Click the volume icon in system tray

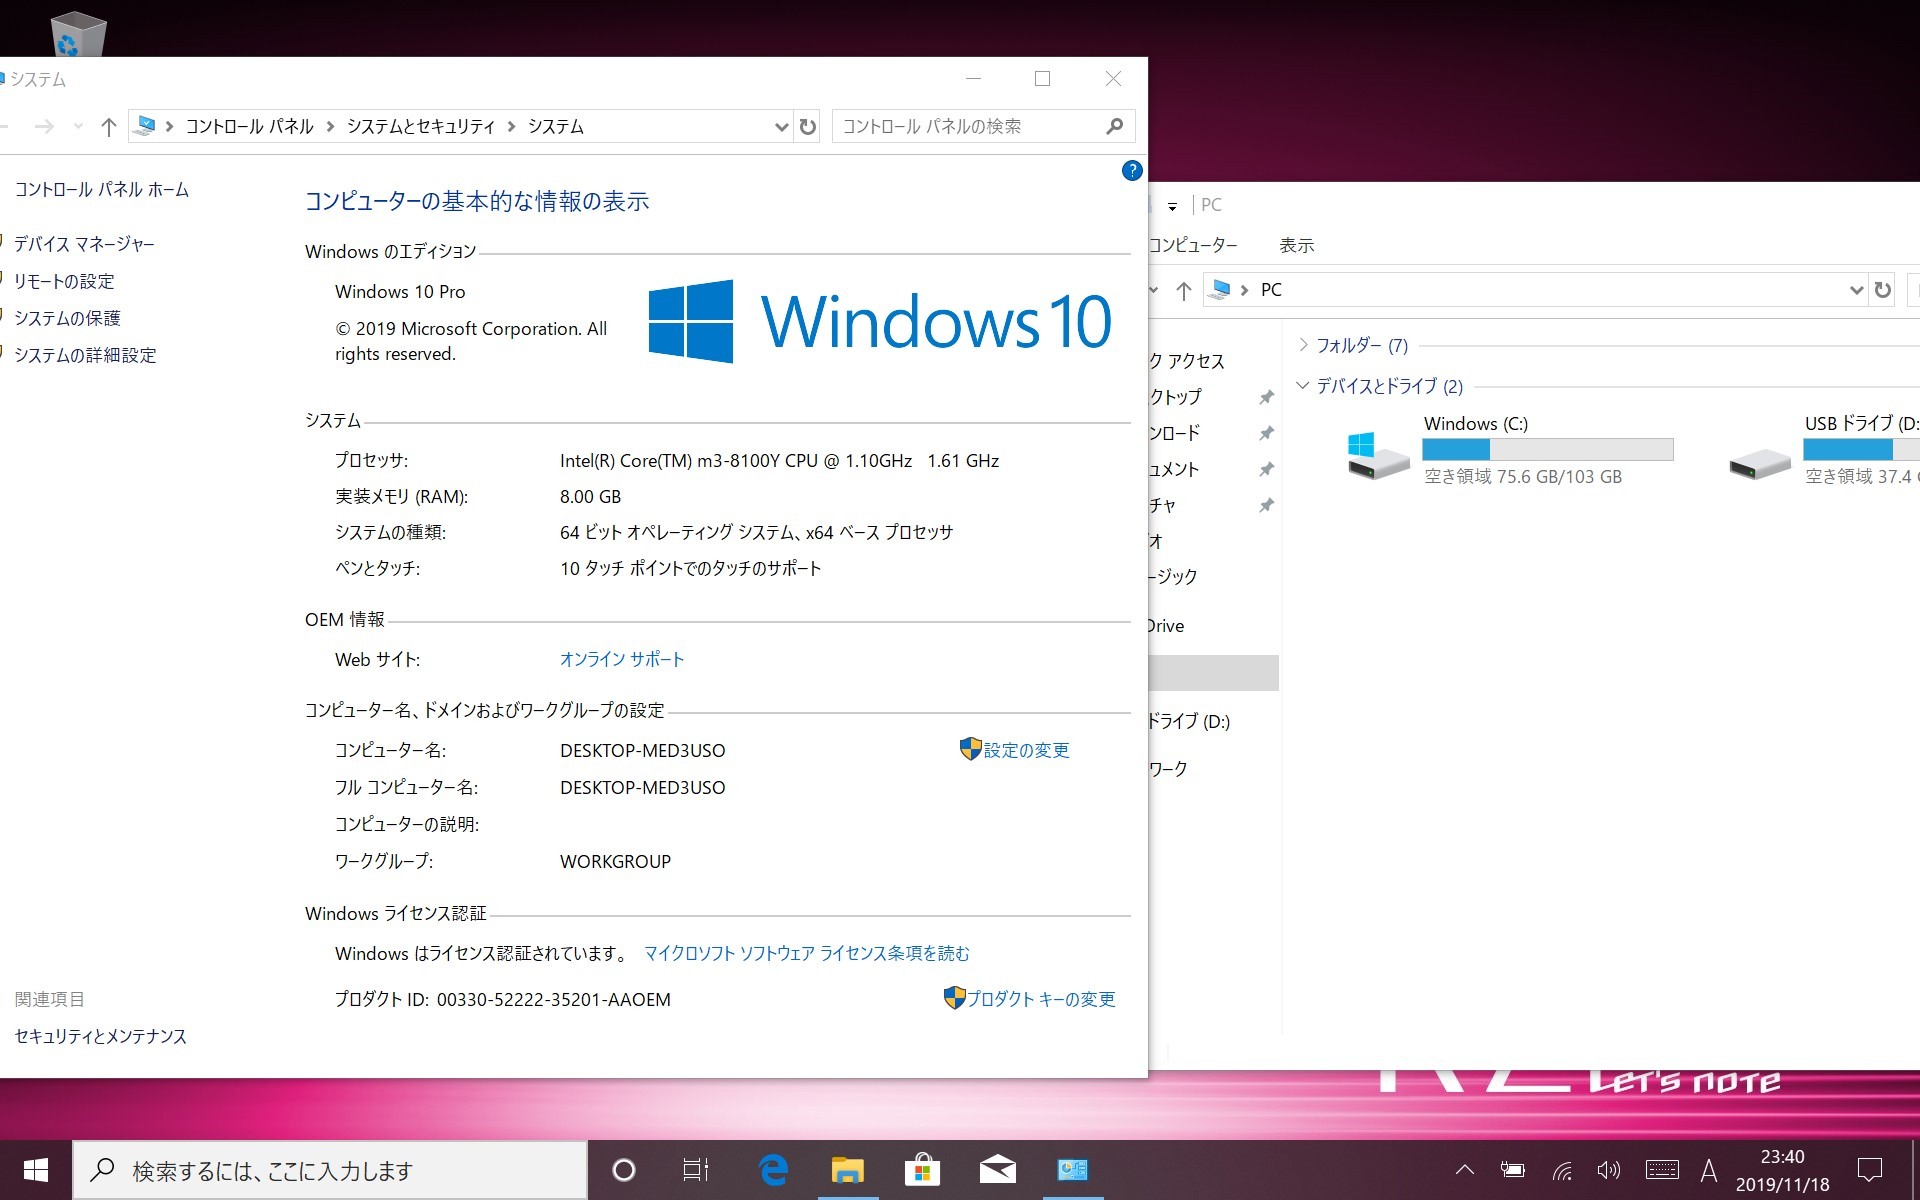click(x=1608, y=1170)
